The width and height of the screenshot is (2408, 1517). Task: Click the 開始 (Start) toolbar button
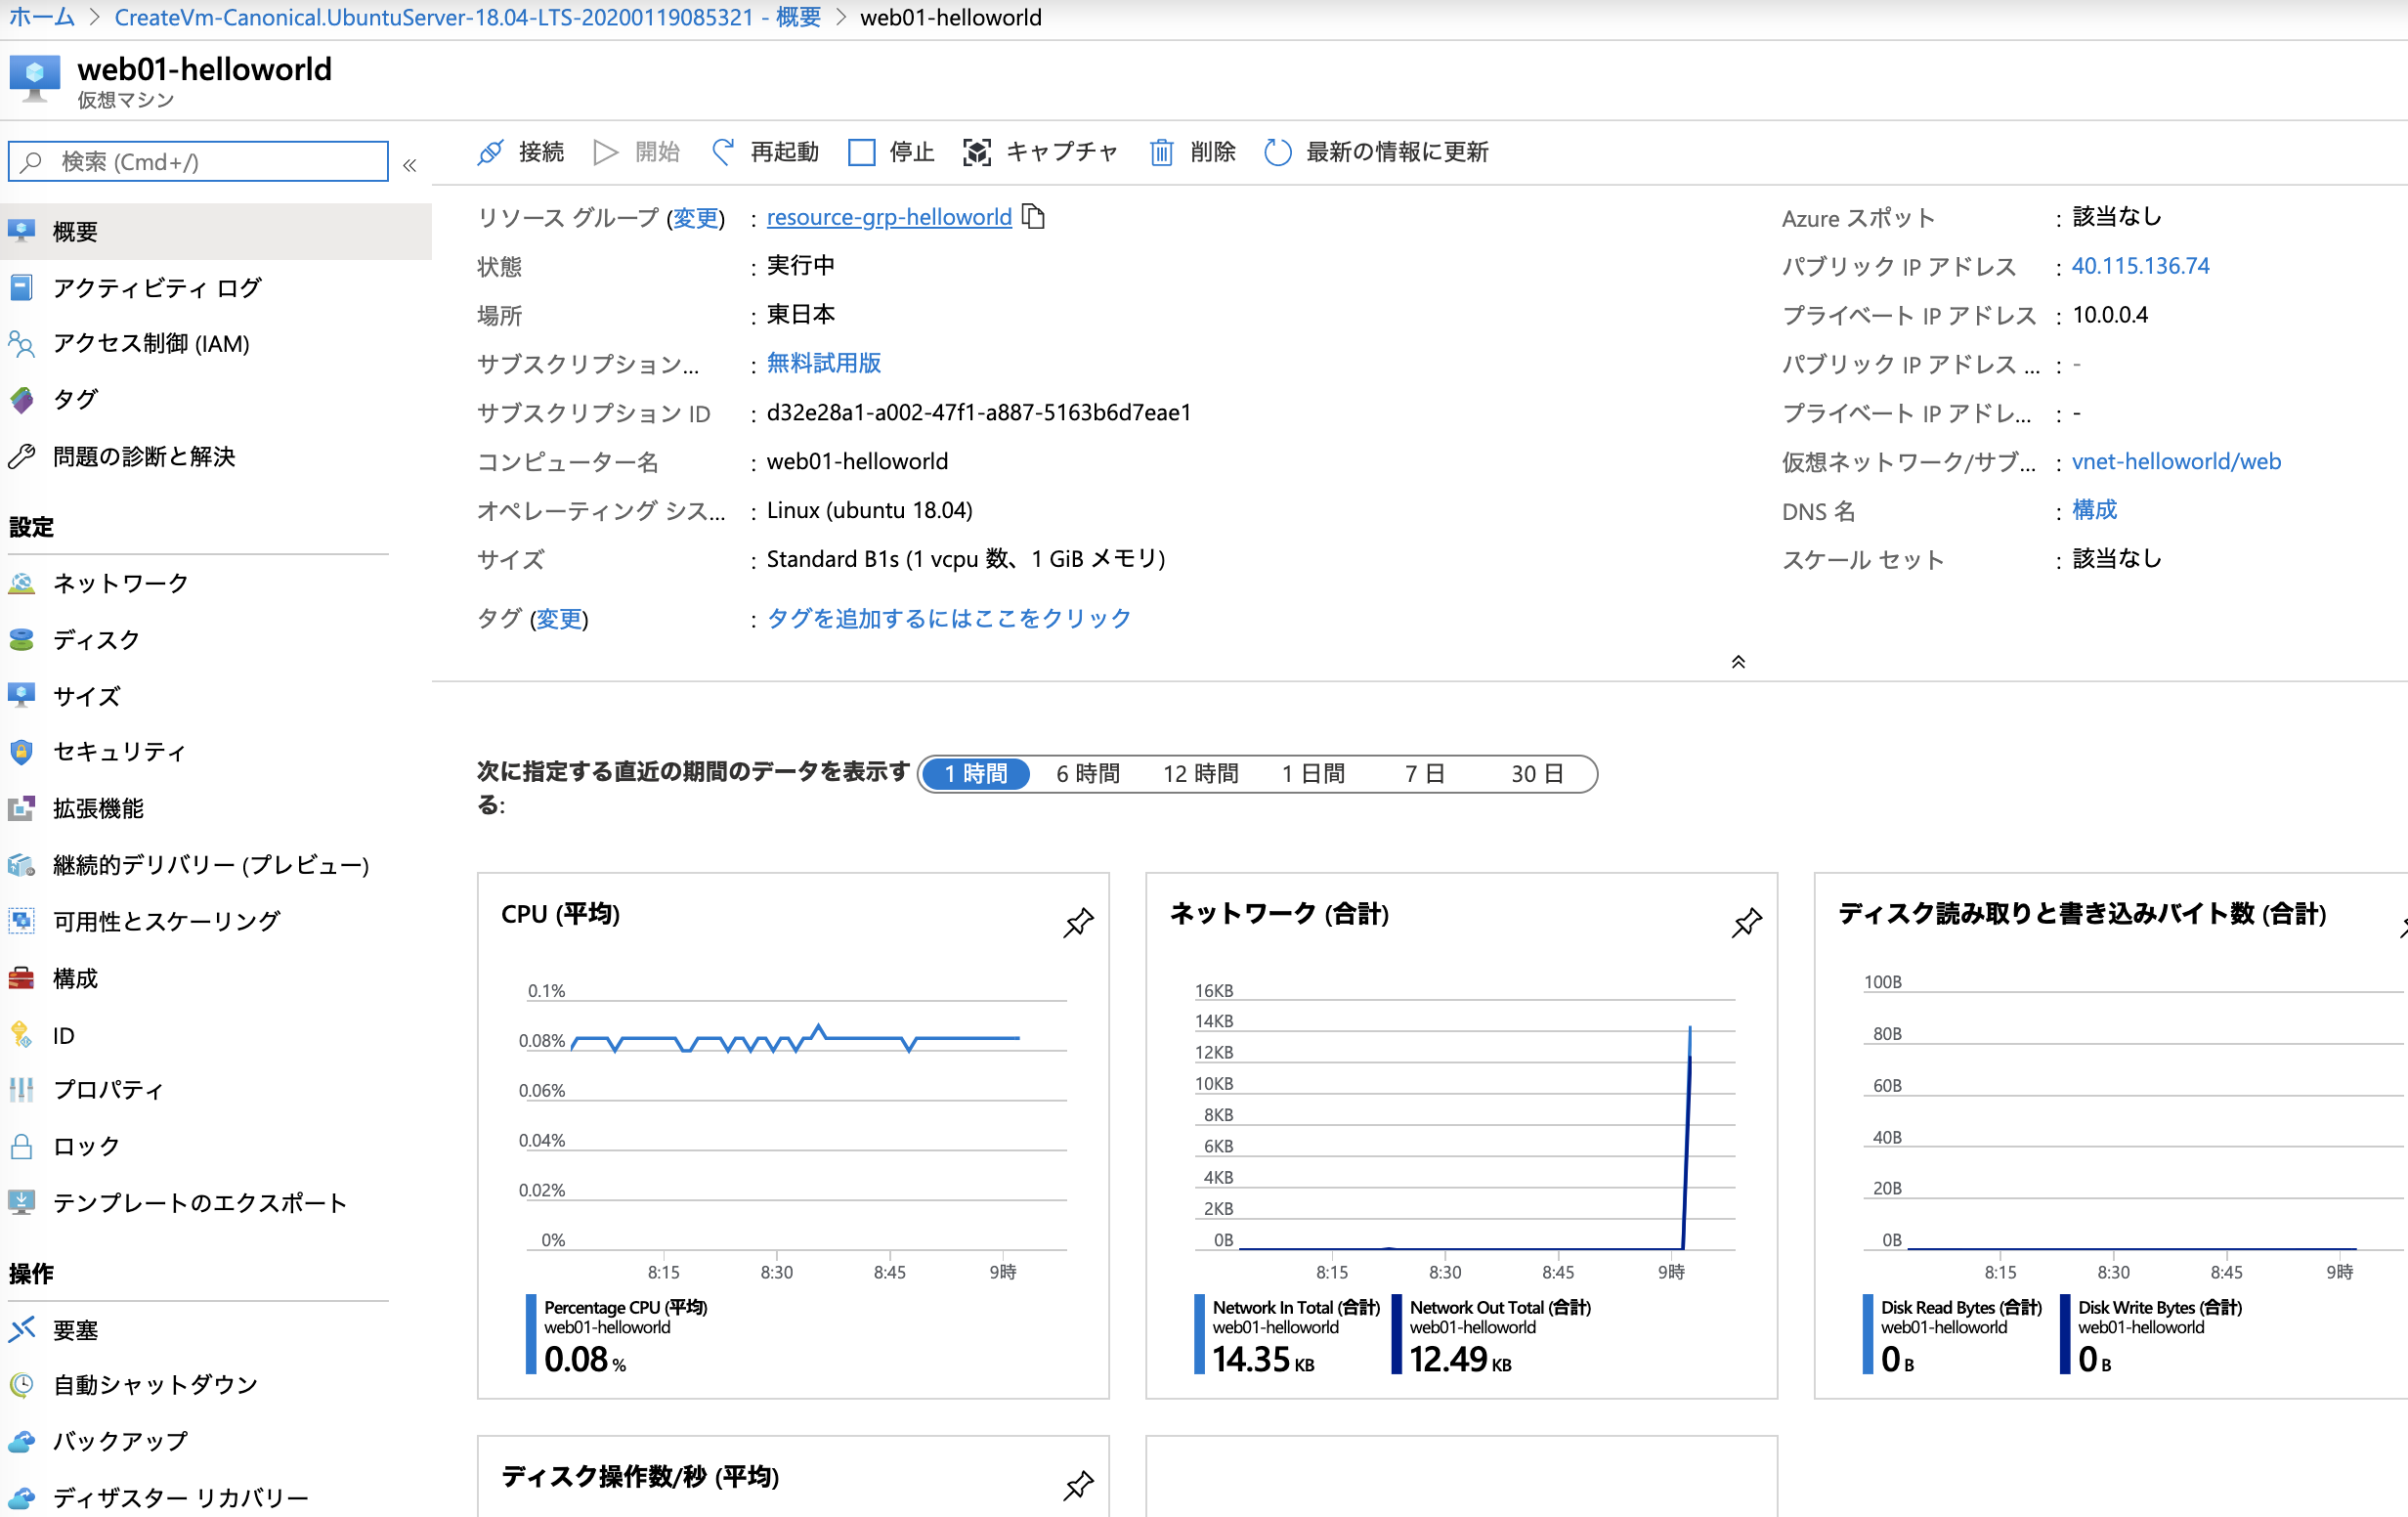[x=637, y=152]
